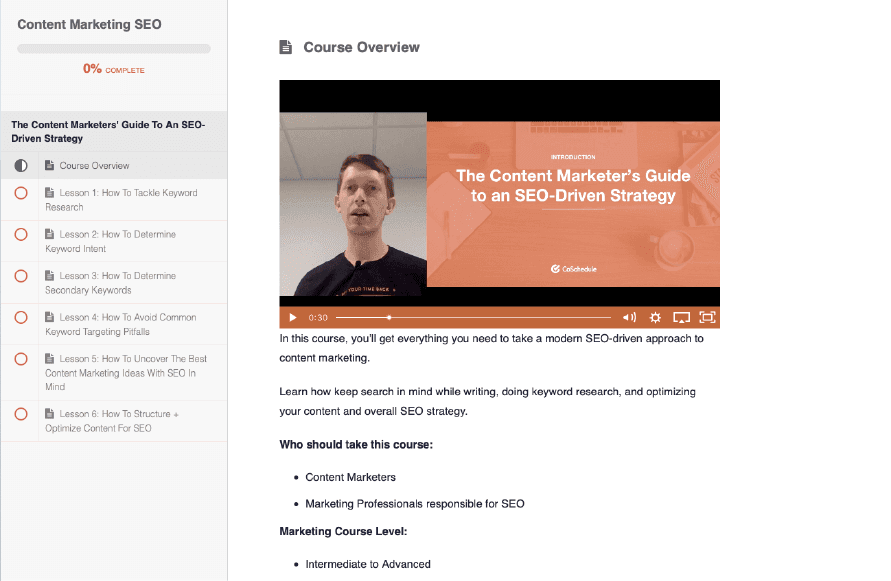
Task: Click the document icon next to Lesson 4
Action: pyautogui.click(x=49, y=317)
